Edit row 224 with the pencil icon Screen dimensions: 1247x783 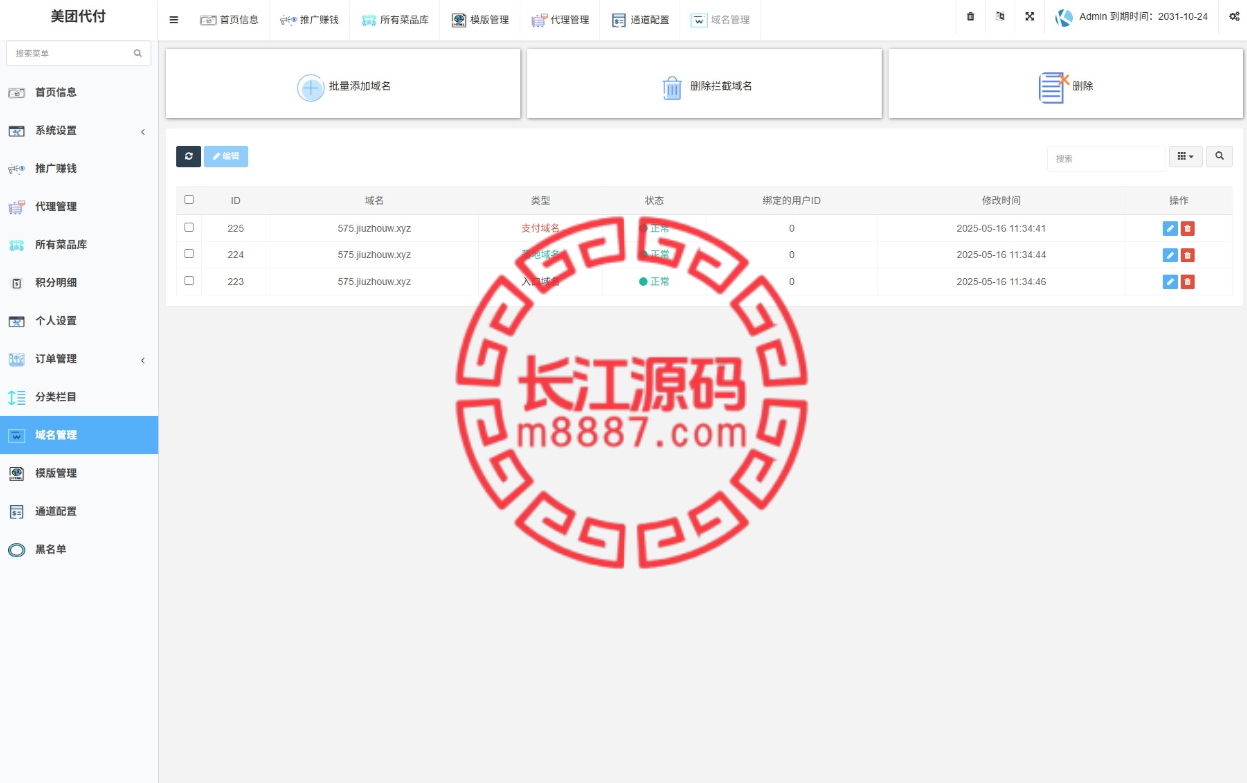(1170, 255)
